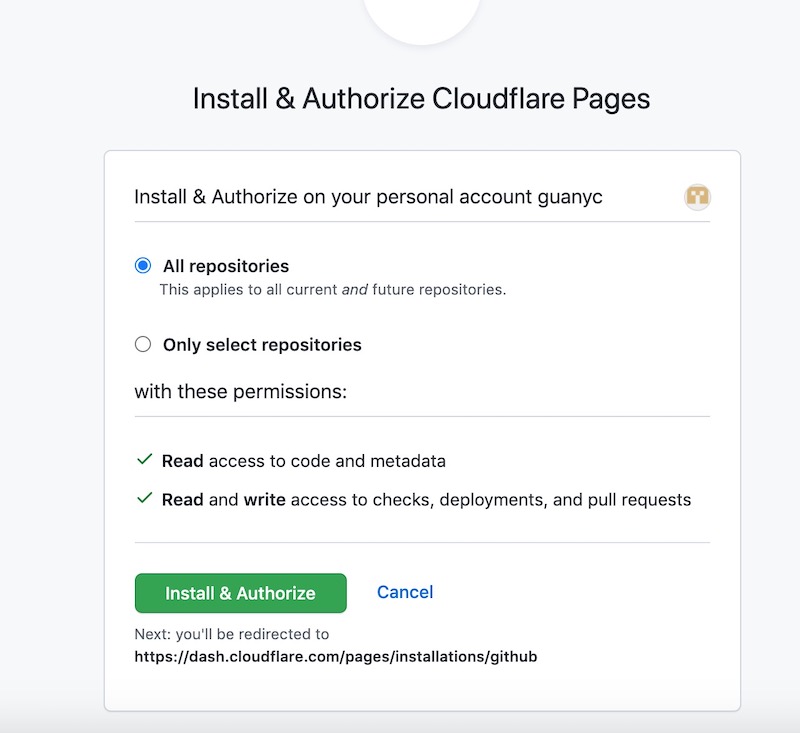Image resolution: width=800 pixels, height=733 pixels.
Task: Click the Install & Authorize green button
Action: [x=240, y=593]
